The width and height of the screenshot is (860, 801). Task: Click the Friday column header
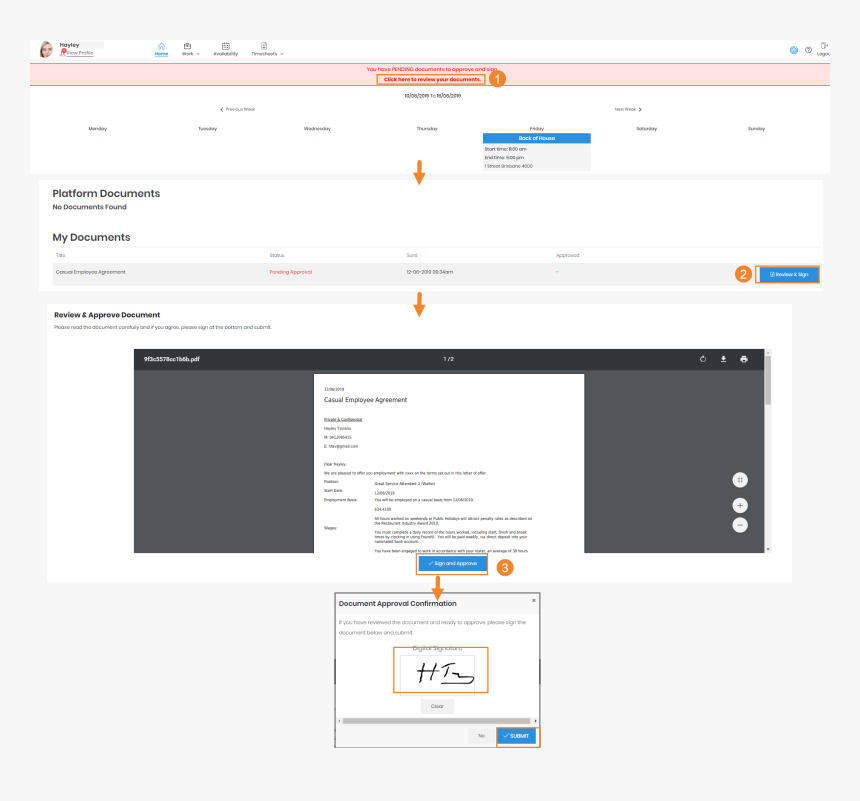[537, 129]
